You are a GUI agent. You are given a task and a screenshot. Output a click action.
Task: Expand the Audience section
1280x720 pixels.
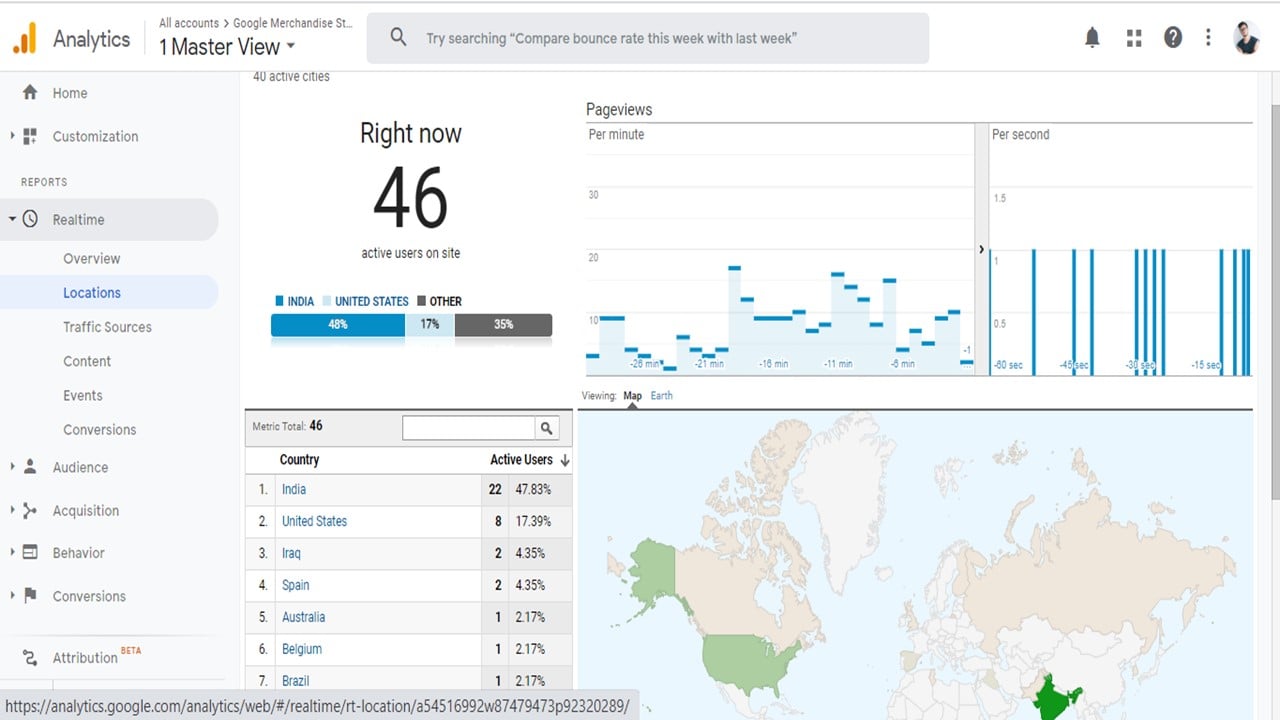point(80,467)
